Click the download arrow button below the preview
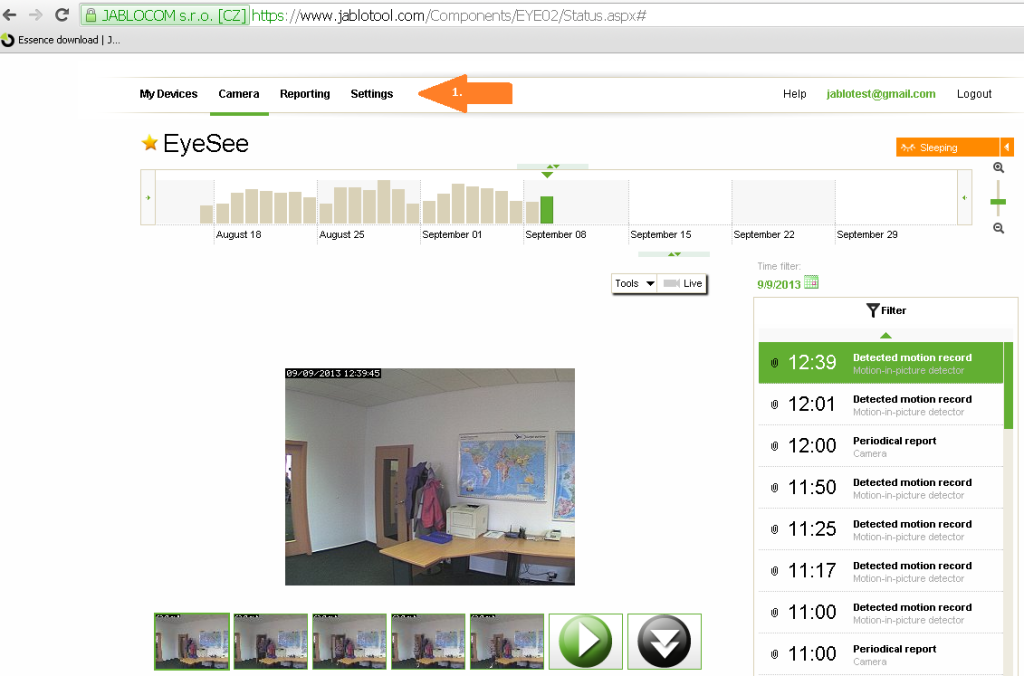 664,641
